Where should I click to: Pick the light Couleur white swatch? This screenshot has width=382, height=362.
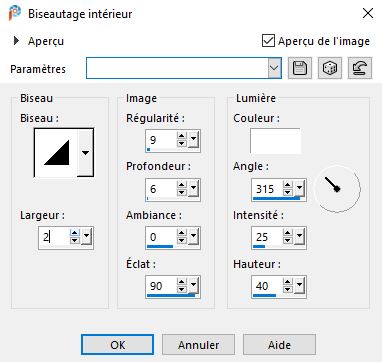(275, 141)
